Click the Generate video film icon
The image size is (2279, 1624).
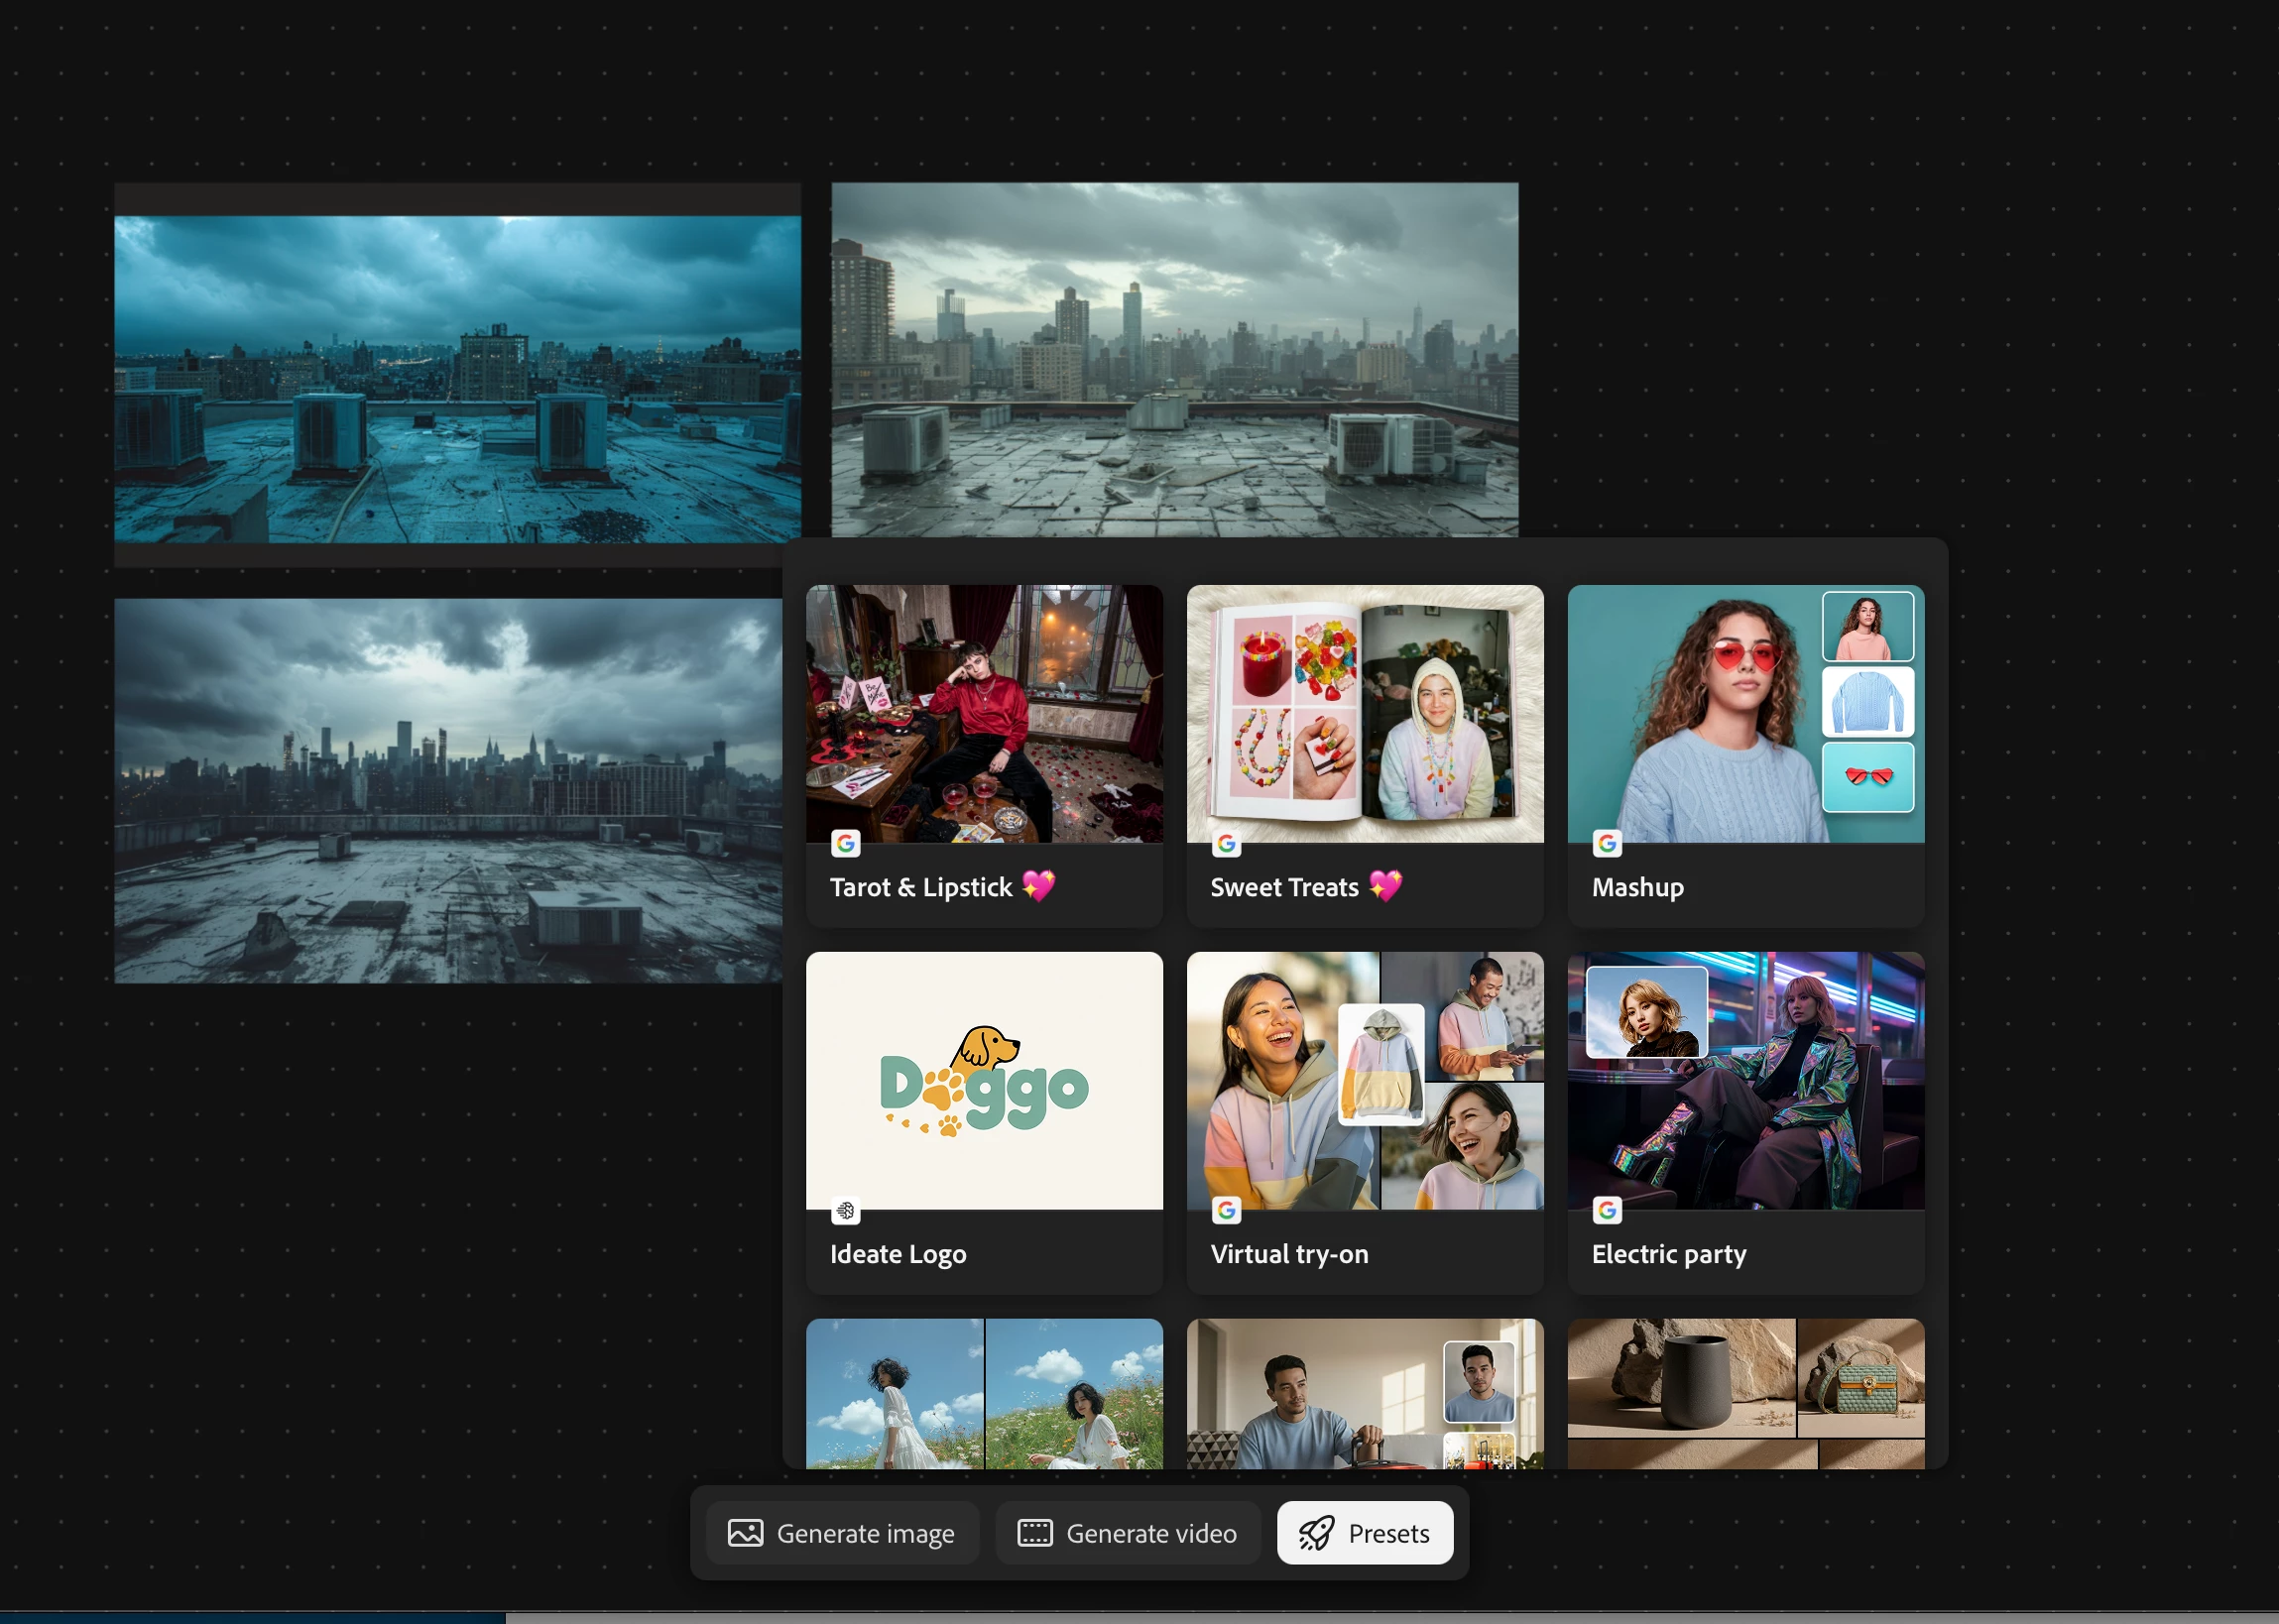point(1035,1533)
